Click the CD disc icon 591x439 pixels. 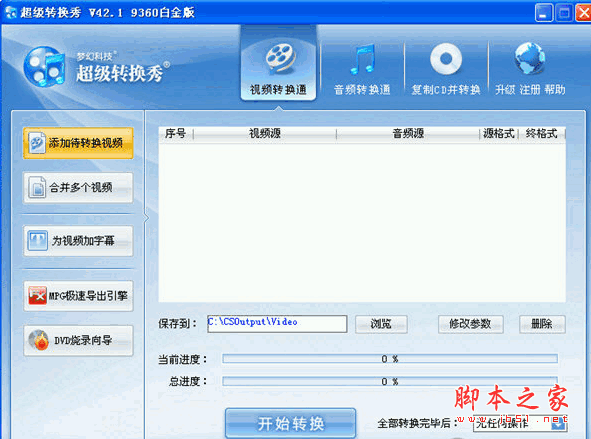pyautogui.click(x=446, y=59)
